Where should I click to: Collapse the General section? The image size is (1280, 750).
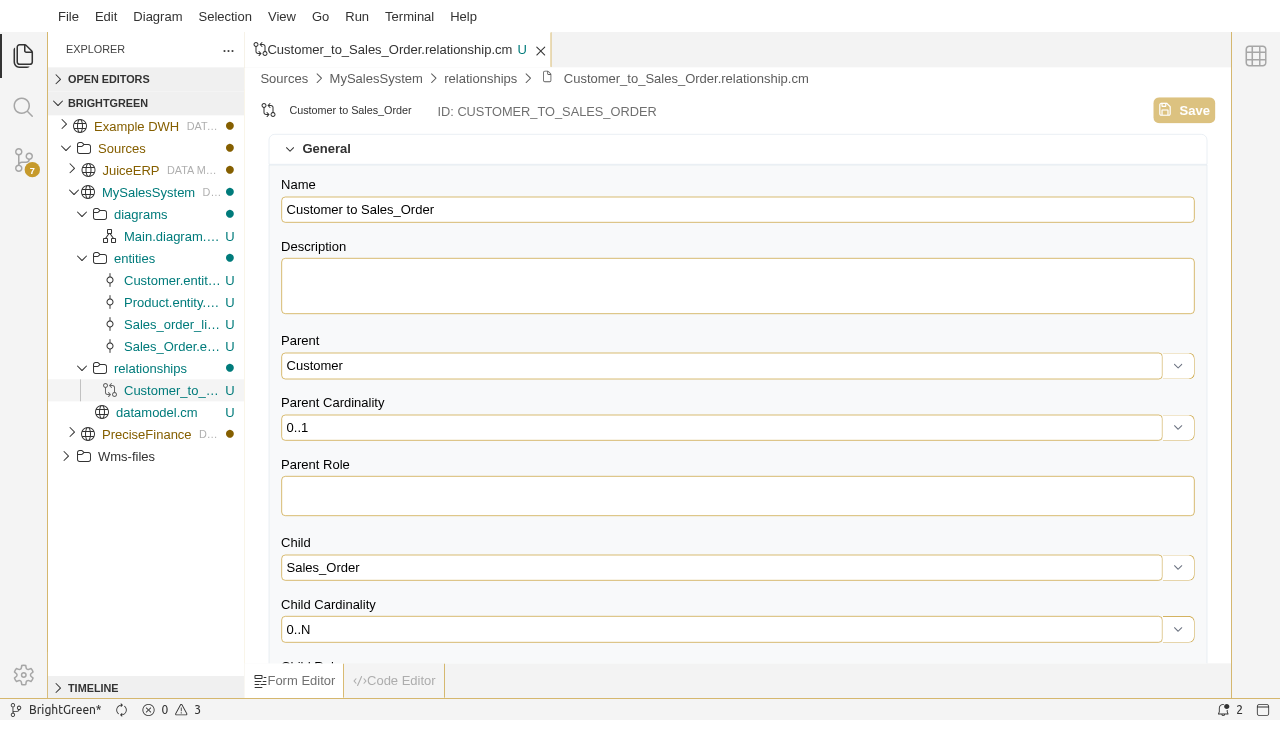pyautogui.click(x=290, y=149)
